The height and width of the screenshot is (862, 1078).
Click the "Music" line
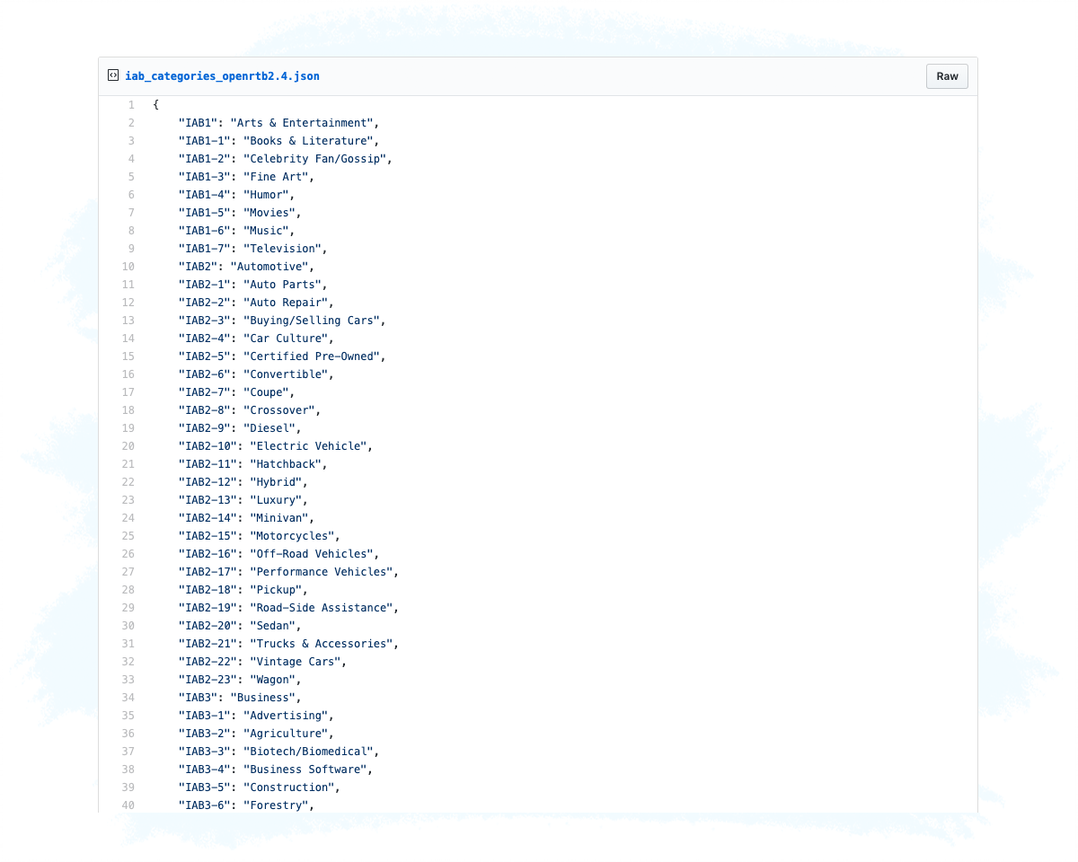coord(236,231)
